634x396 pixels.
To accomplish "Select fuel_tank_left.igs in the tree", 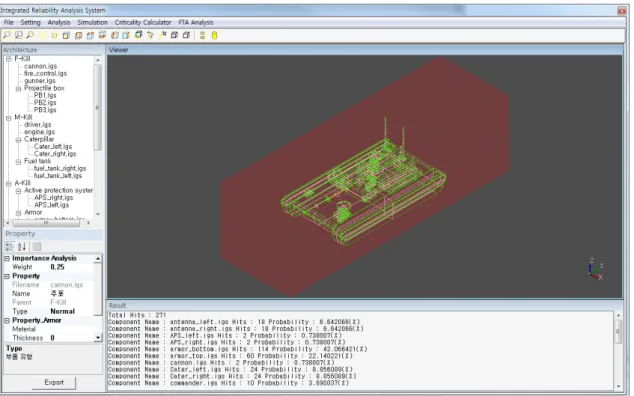I will point(58,176).
